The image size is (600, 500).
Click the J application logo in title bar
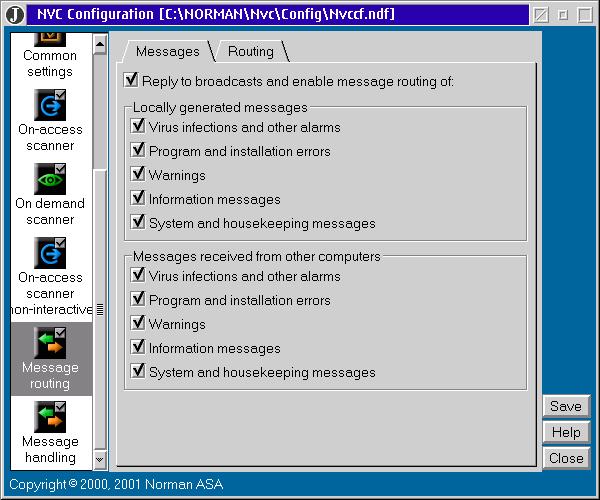click(x=15, y=15)
